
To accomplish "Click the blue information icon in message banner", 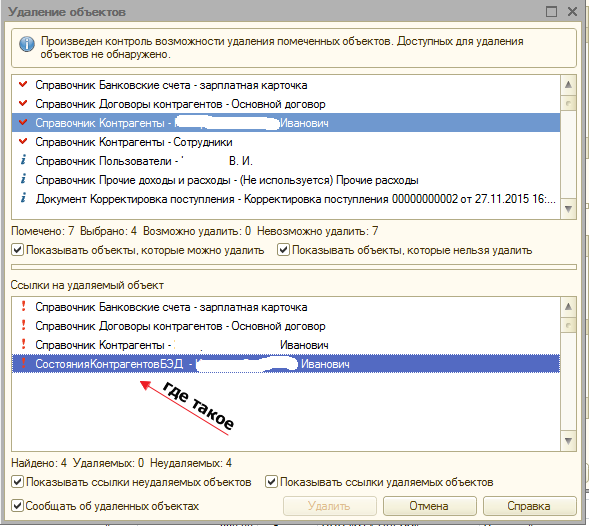I will [27, 44].
